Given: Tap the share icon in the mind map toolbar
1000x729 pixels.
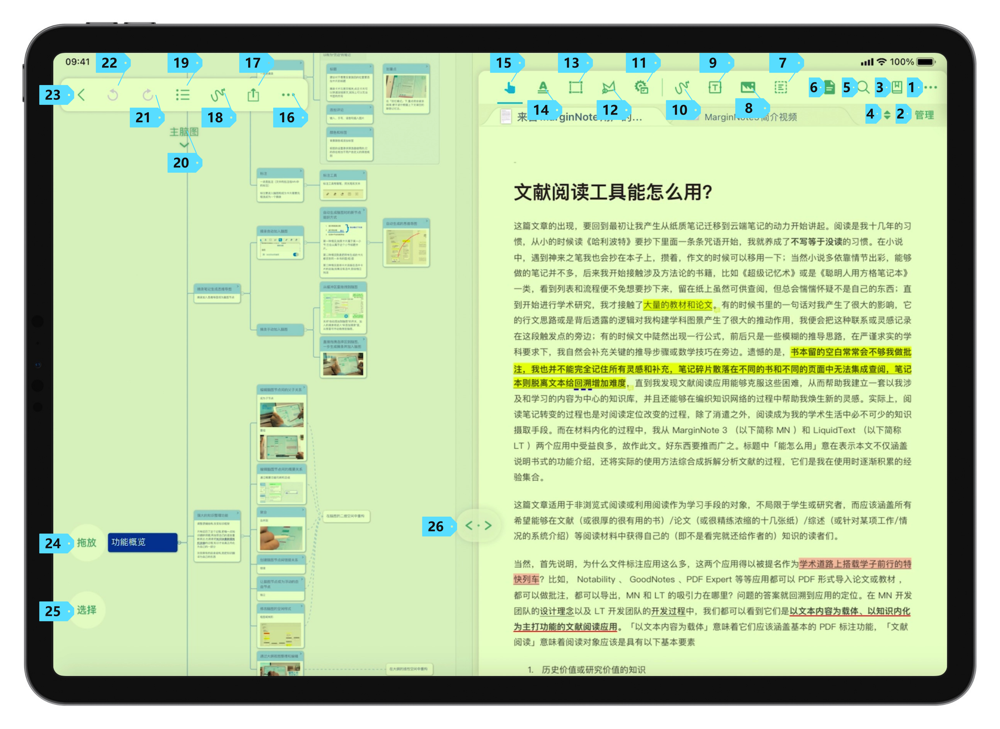Looking at the screenshot, I should point(253,94).
